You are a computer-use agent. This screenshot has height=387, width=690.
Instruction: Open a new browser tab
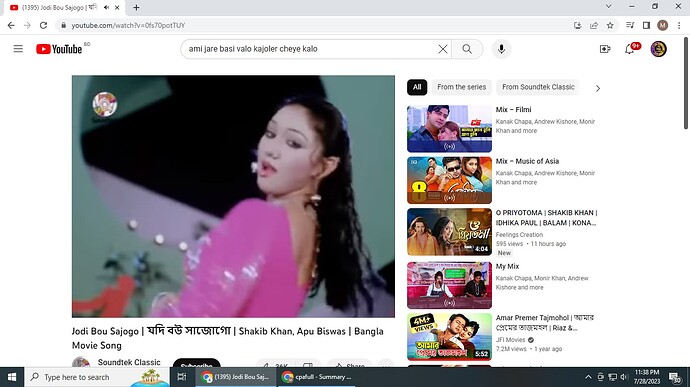pos(136,7)
